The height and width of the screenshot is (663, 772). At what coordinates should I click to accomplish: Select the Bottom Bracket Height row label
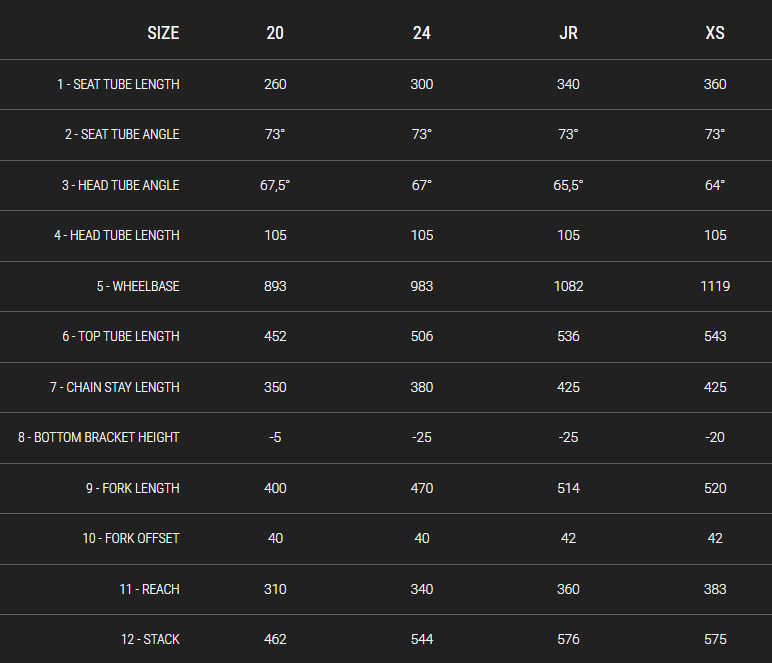(99, 437)
